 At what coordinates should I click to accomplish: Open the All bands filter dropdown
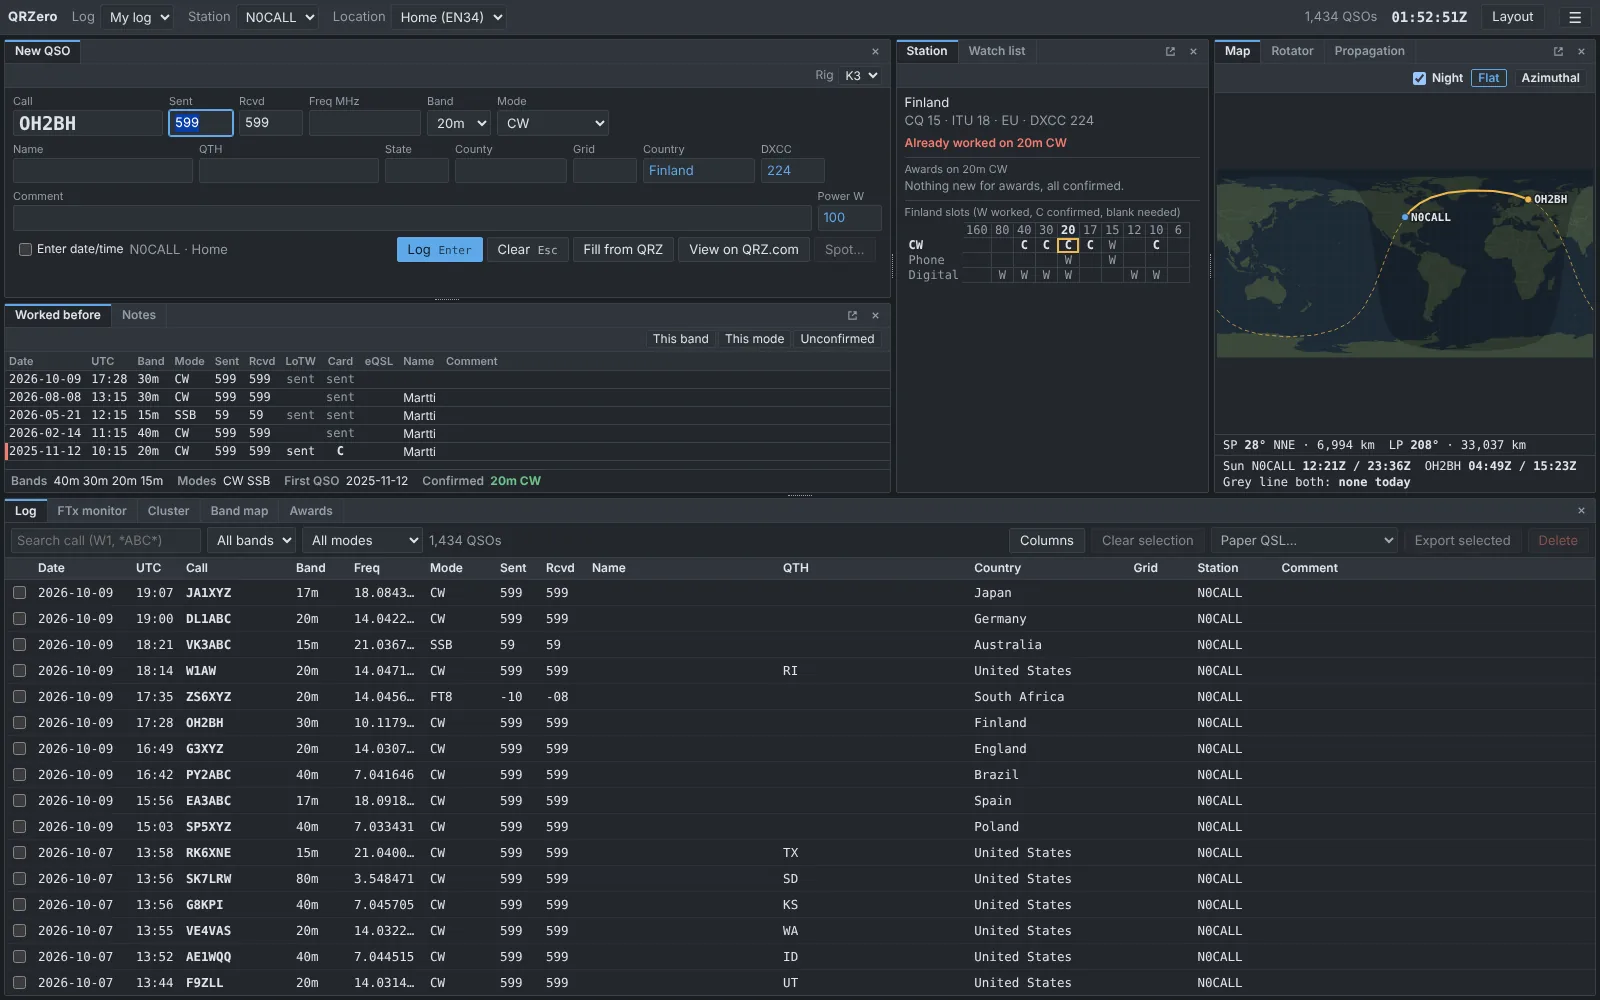tap(252, 540)
